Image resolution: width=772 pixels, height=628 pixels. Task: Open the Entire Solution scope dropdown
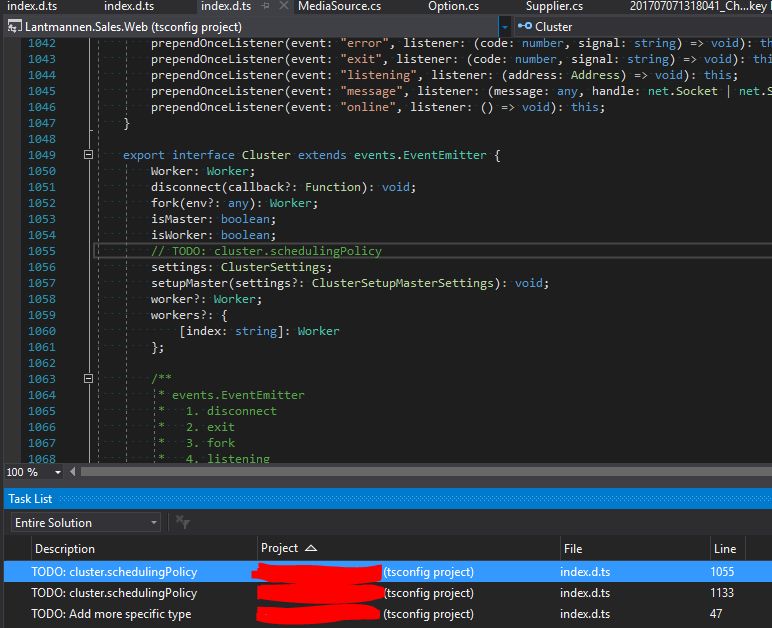[86, 522]
